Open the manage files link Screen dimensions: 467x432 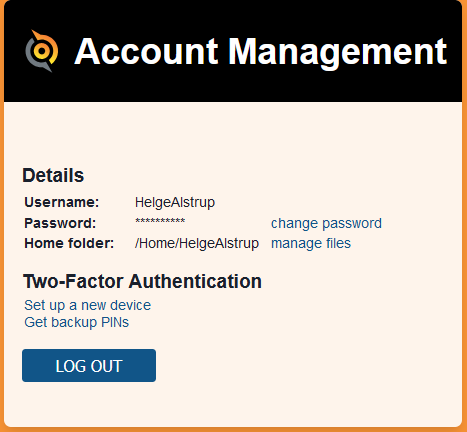tap(311, 243)
